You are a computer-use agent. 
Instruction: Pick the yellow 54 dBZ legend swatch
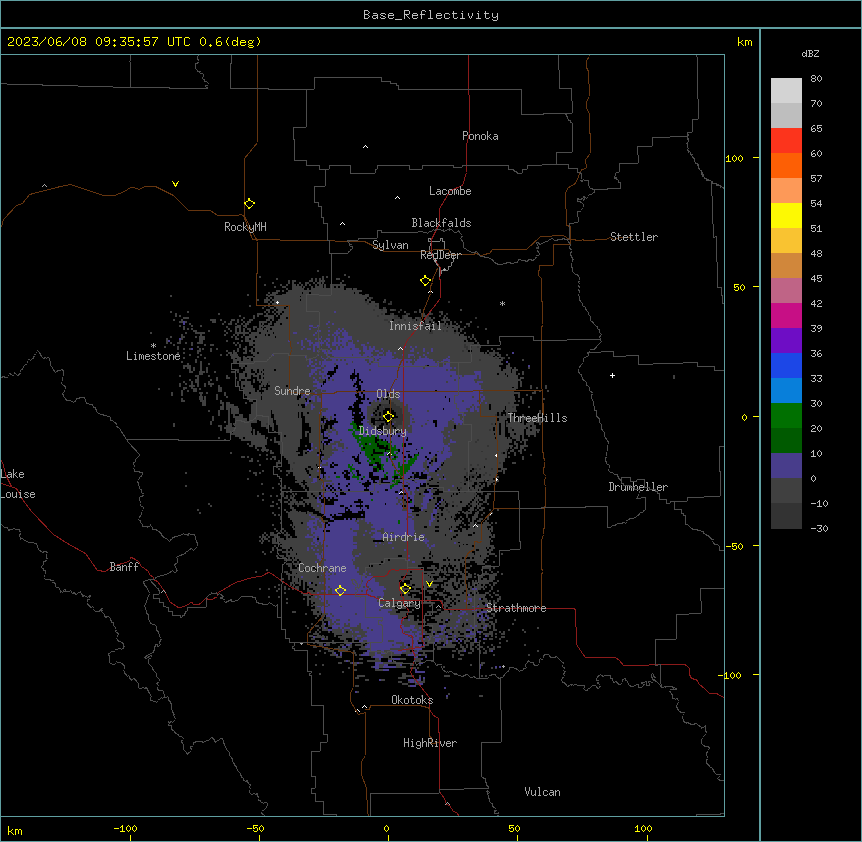coord(786,215)
